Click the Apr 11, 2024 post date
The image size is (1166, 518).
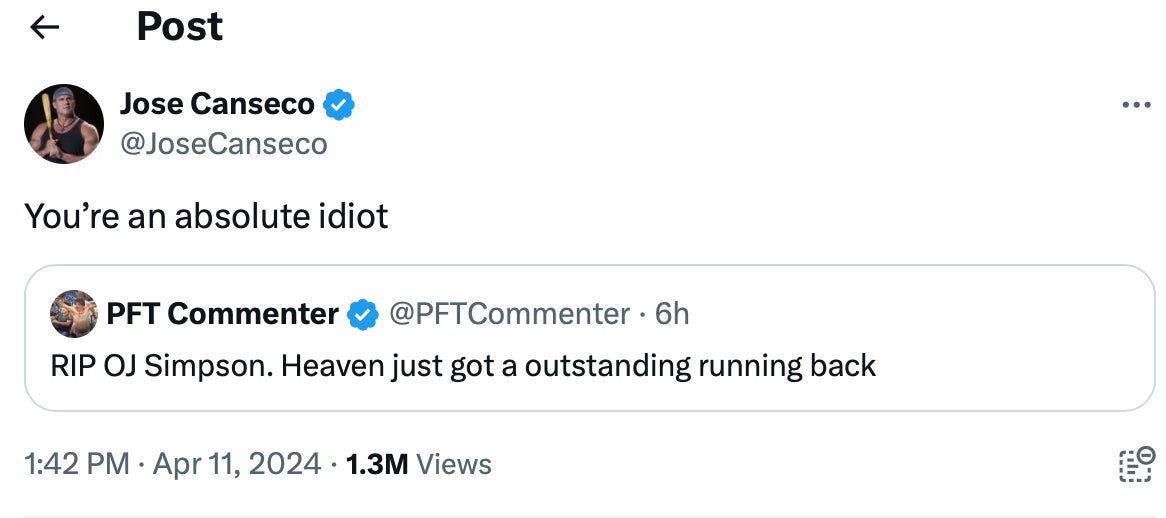click(235, 464)
